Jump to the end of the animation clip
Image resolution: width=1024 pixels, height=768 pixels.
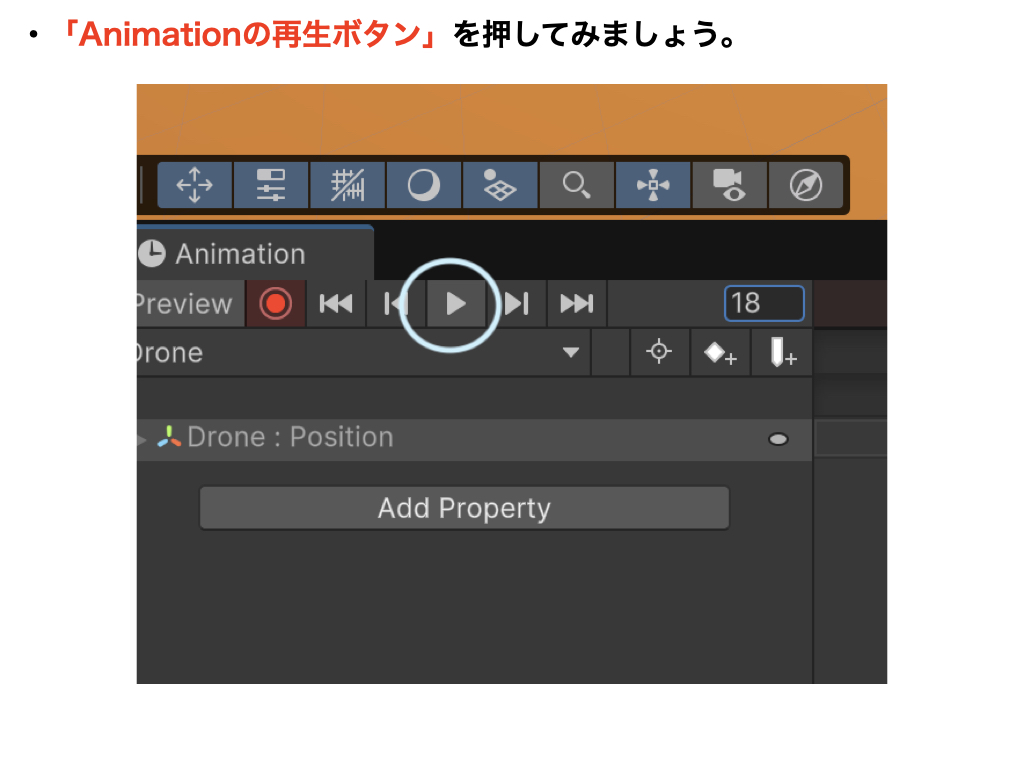tap(576, 304)
